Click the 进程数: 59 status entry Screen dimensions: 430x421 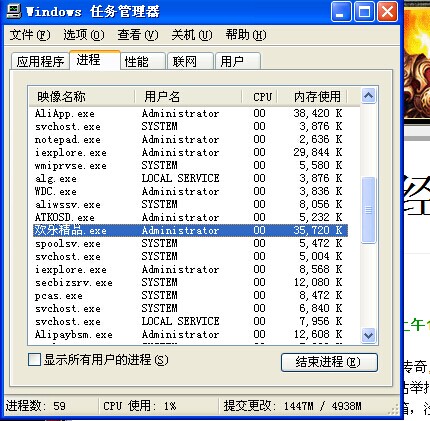coord(36,406)
